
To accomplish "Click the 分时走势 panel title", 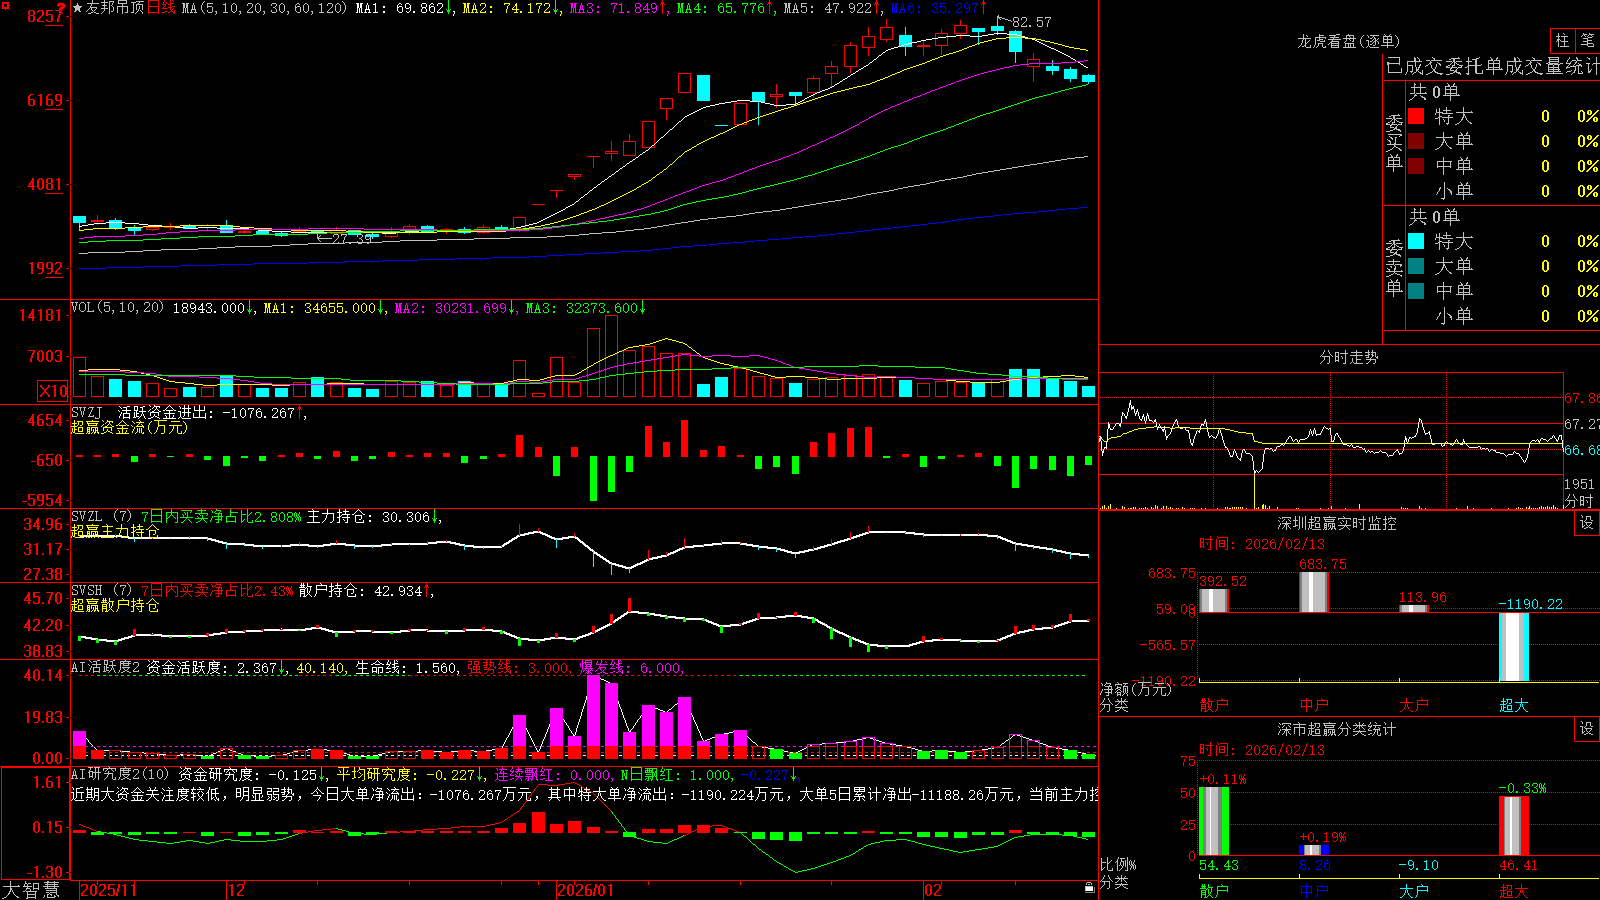I will coord(1348,357).
